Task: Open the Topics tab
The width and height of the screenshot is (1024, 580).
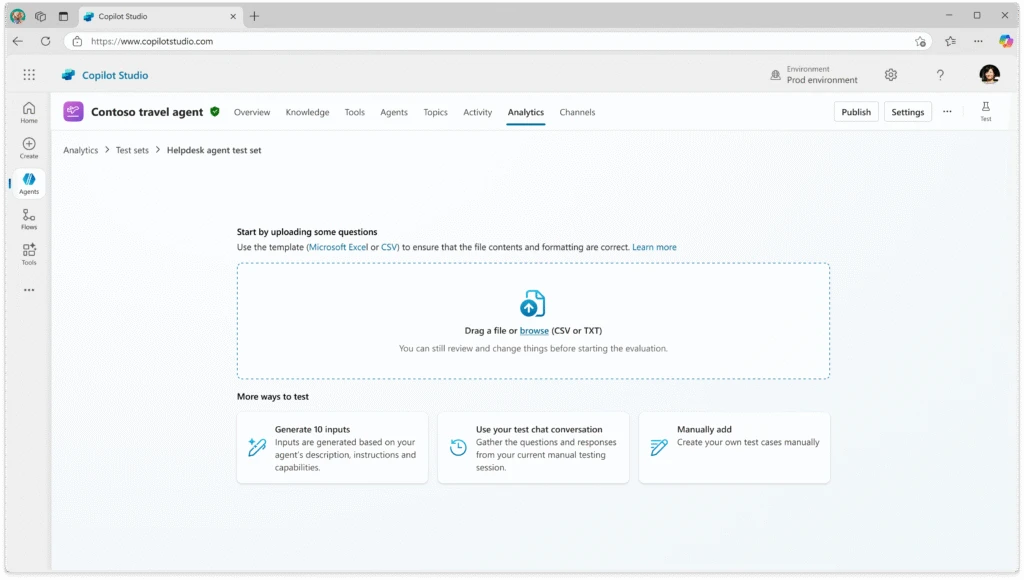Action: pos(435,112)
